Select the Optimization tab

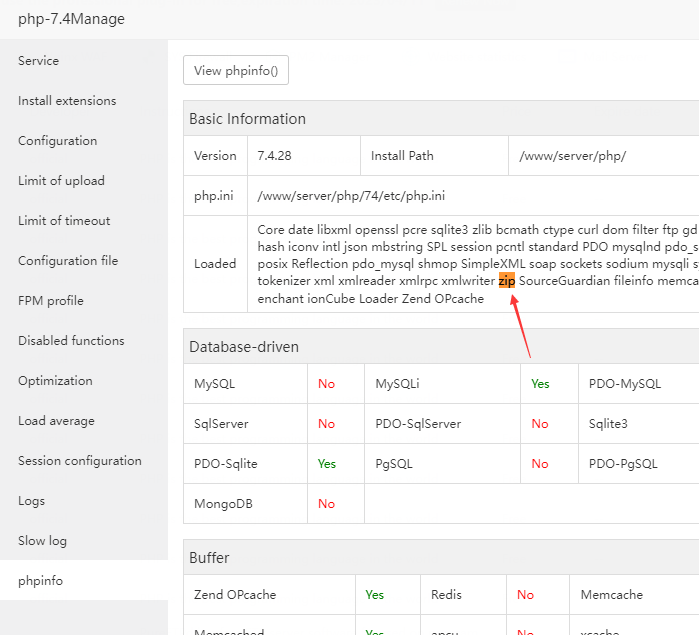(x=55, y=381)
